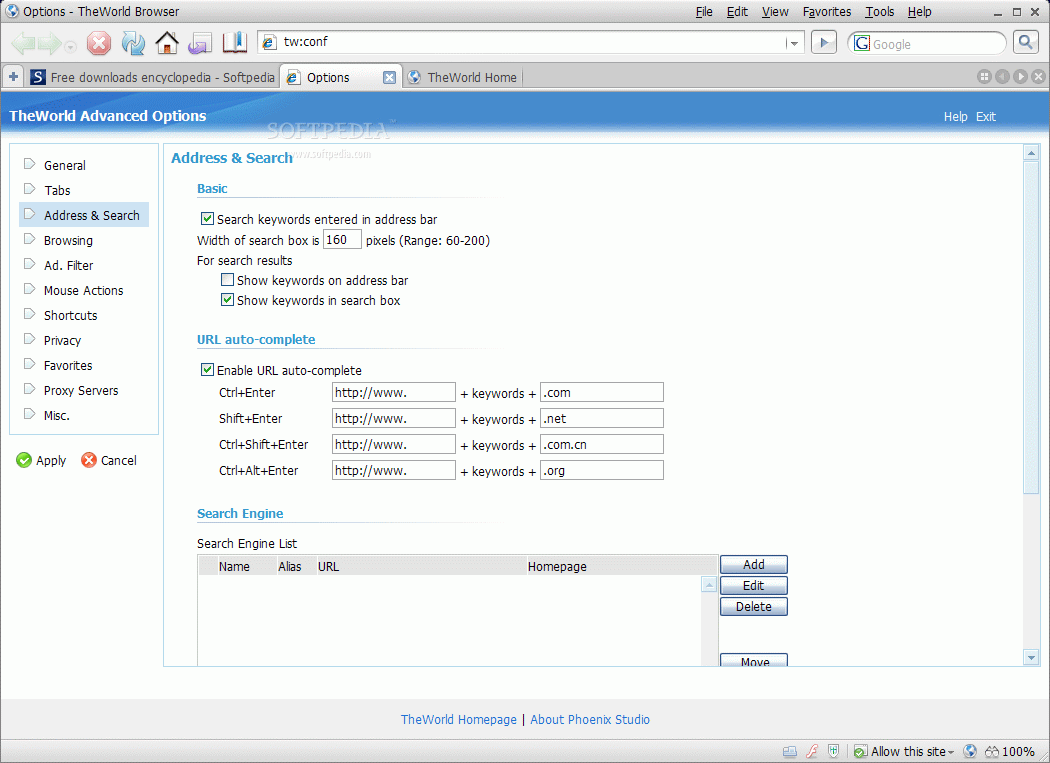This screenshot has height=763, width=1050.
Task: Open the Edit menu
Action: pyautogui.click(x=737, y=12)
